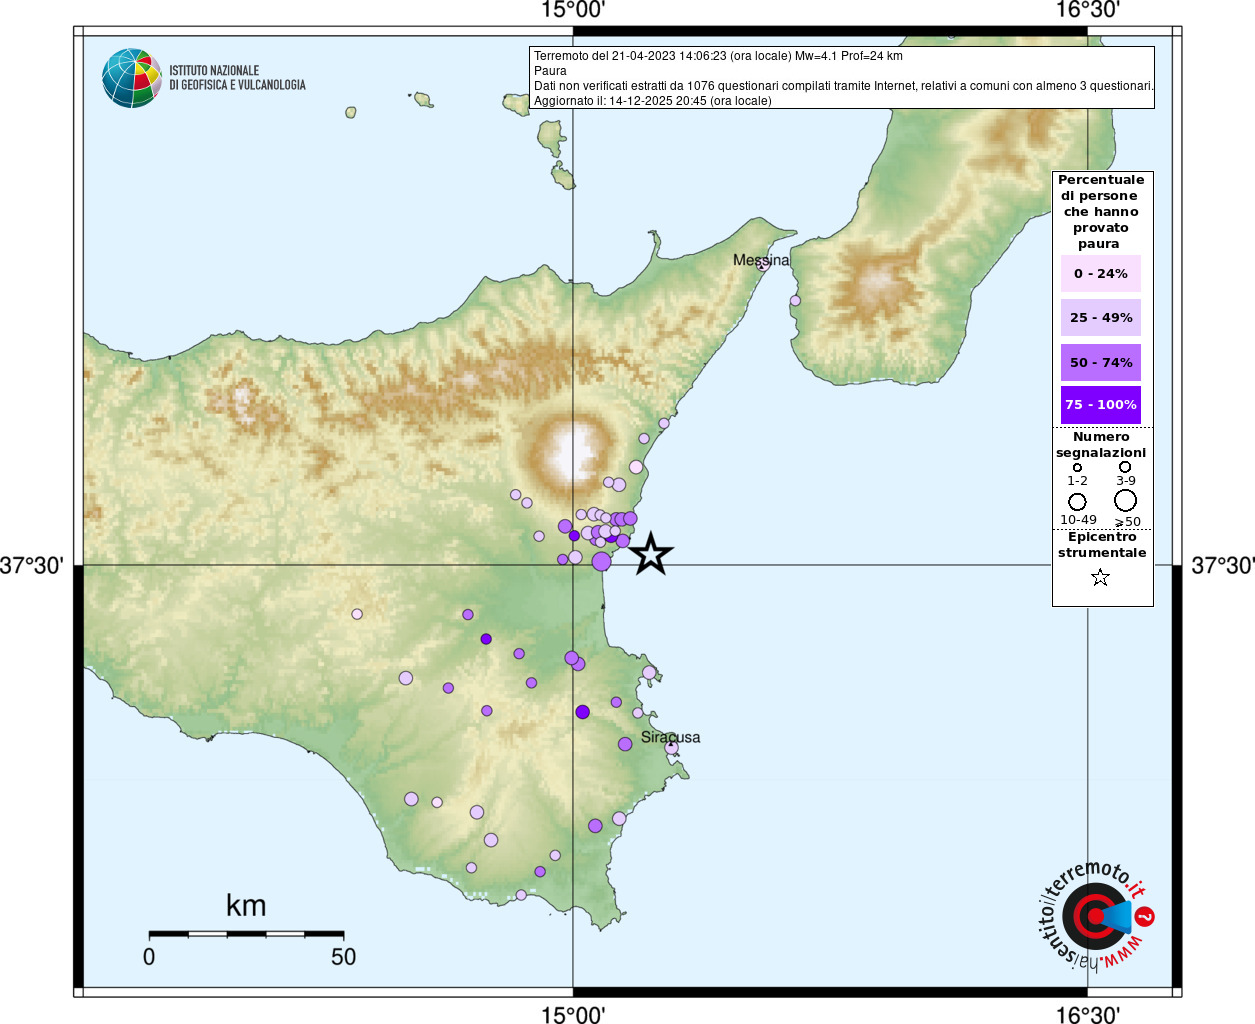This screenshot has height=1024, width=1255.
Task: Click the 0 - 24% color swatch
Action: (x=1100, y=274)
